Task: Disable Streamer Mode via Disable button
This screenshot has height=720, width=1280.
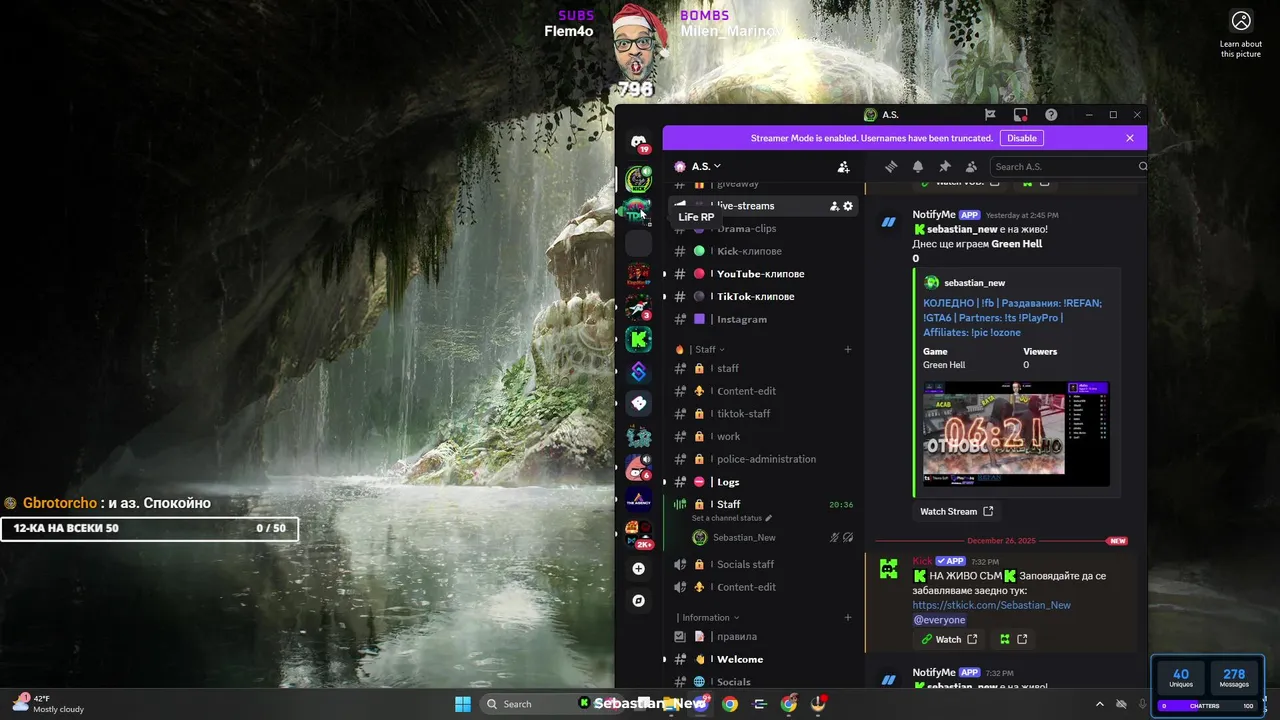Action: [1022, 138]
